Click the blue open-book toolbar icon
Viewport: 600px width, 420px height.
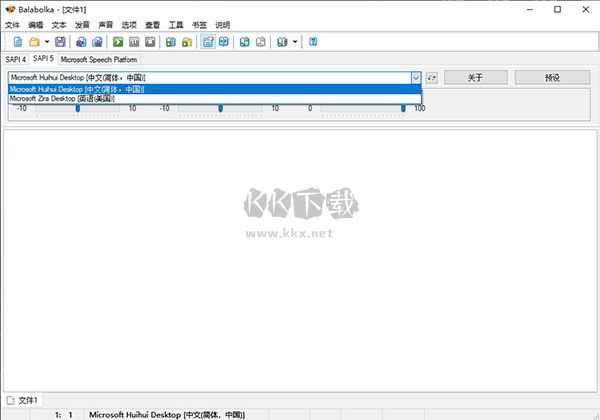[224, 42]
